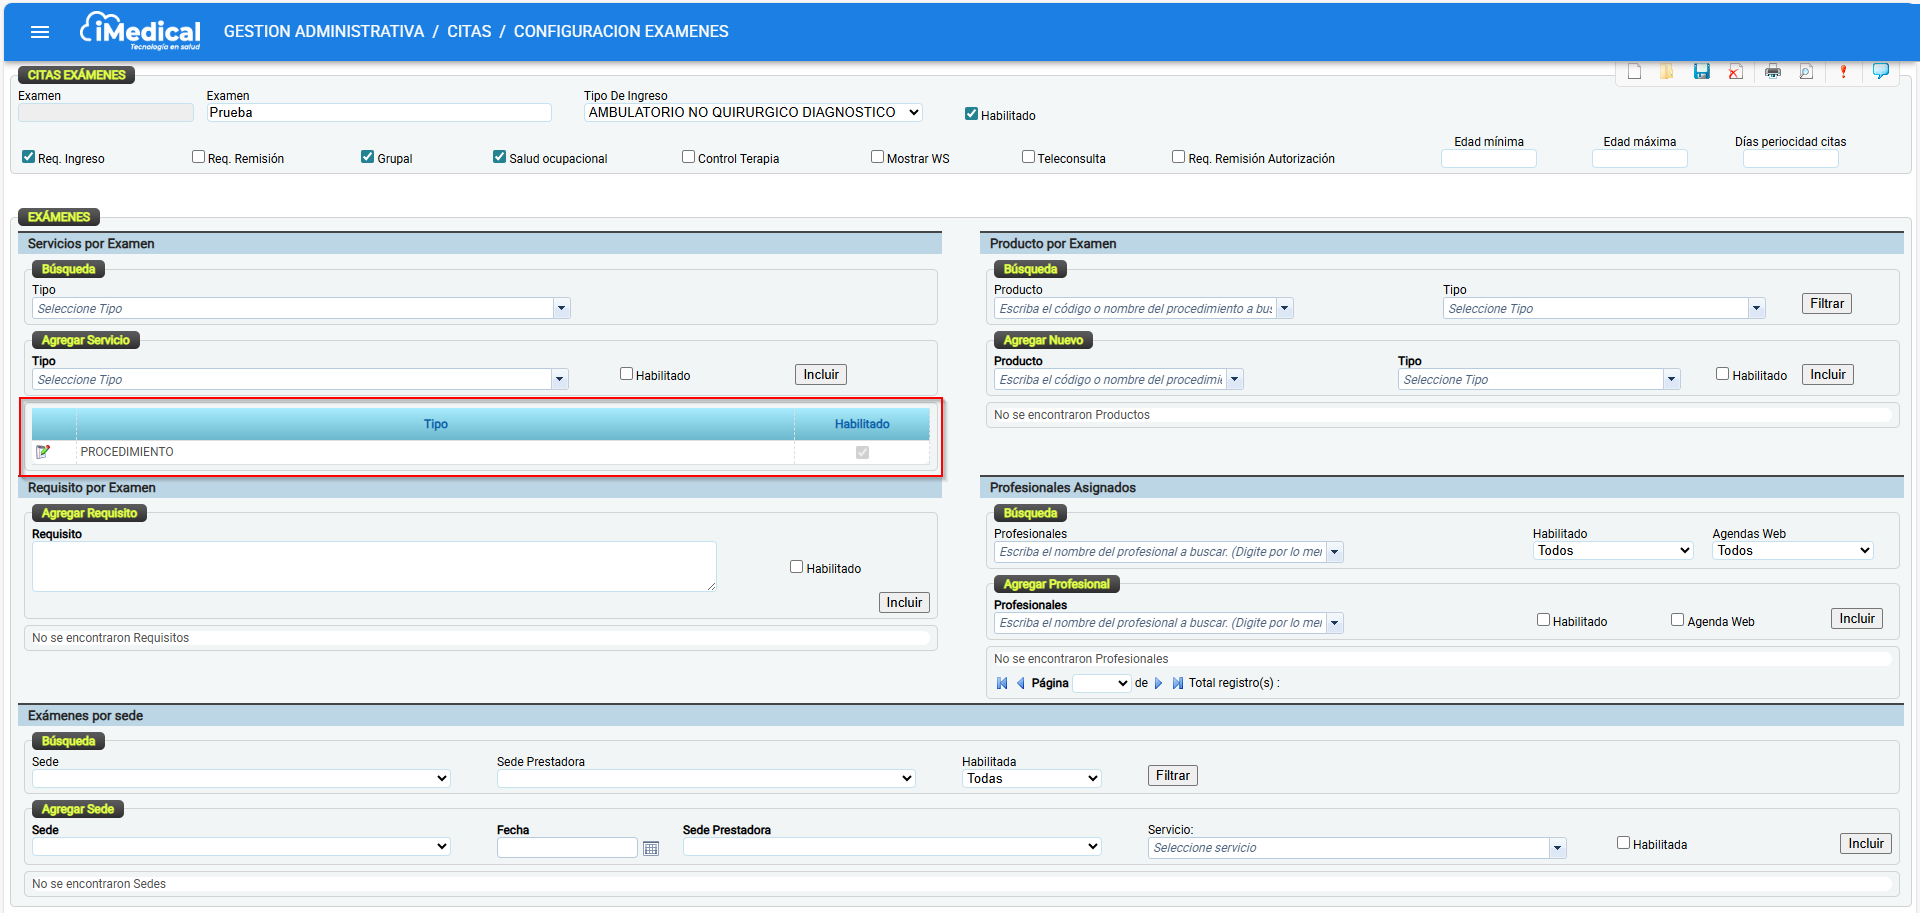
Task: Click the search document magnifier icon
Action: pyautogui.click(x=1806, y=72)
